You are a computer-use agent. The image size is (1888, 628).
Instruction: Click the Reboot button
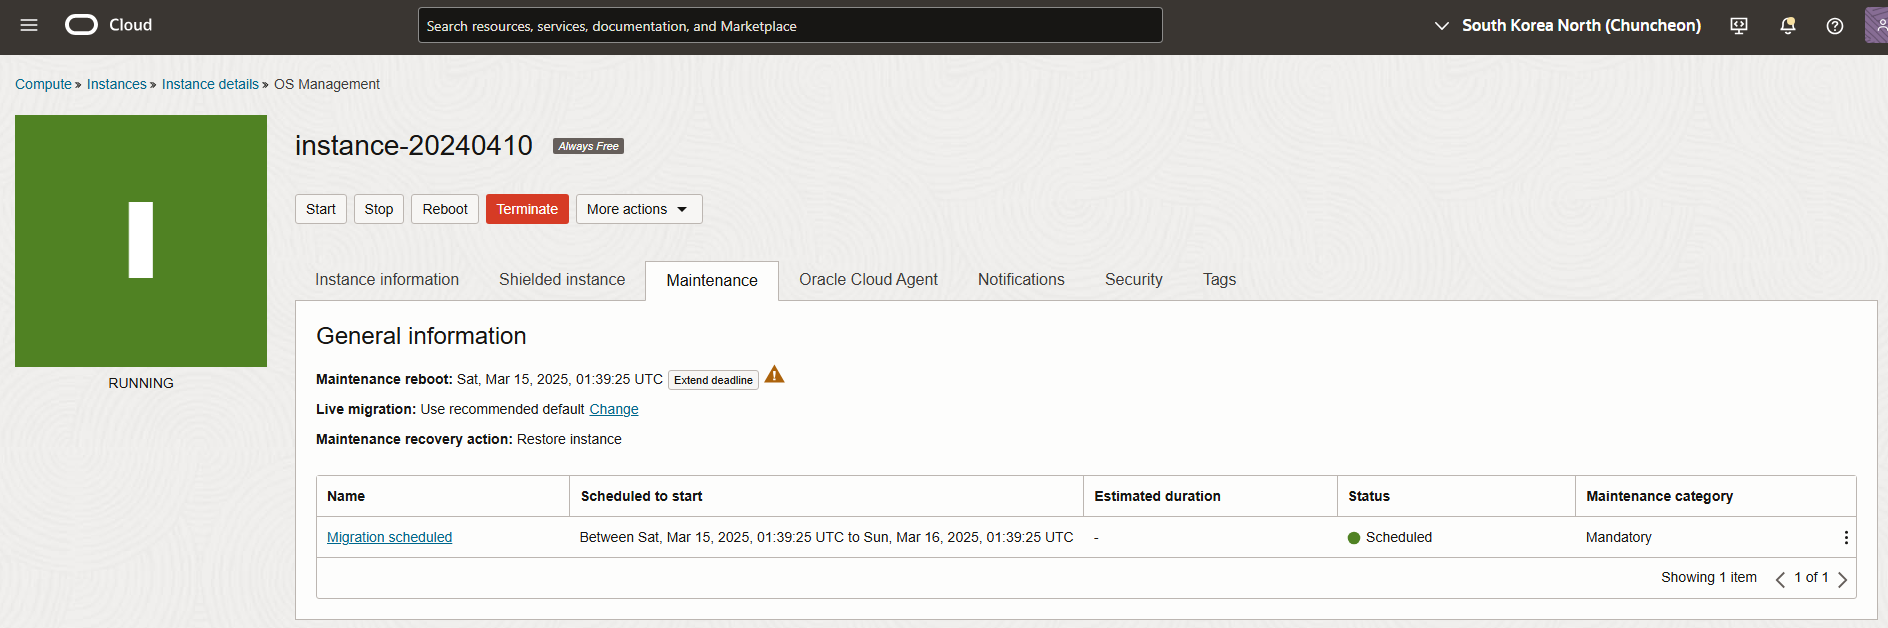click(445, 209)
